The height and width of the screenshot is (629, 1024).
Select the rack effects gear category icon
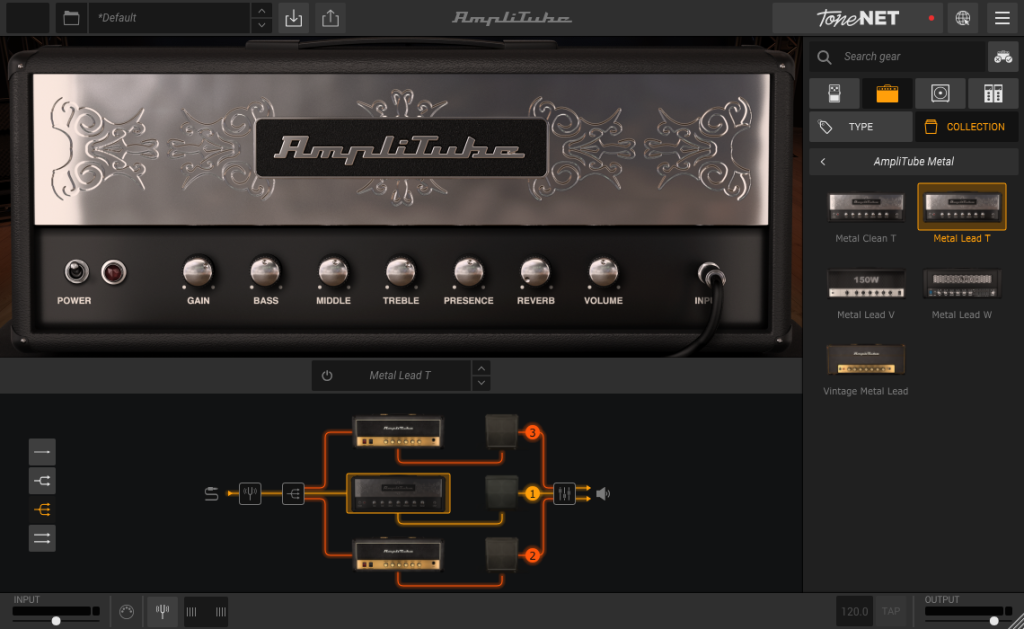click(993, 93)
